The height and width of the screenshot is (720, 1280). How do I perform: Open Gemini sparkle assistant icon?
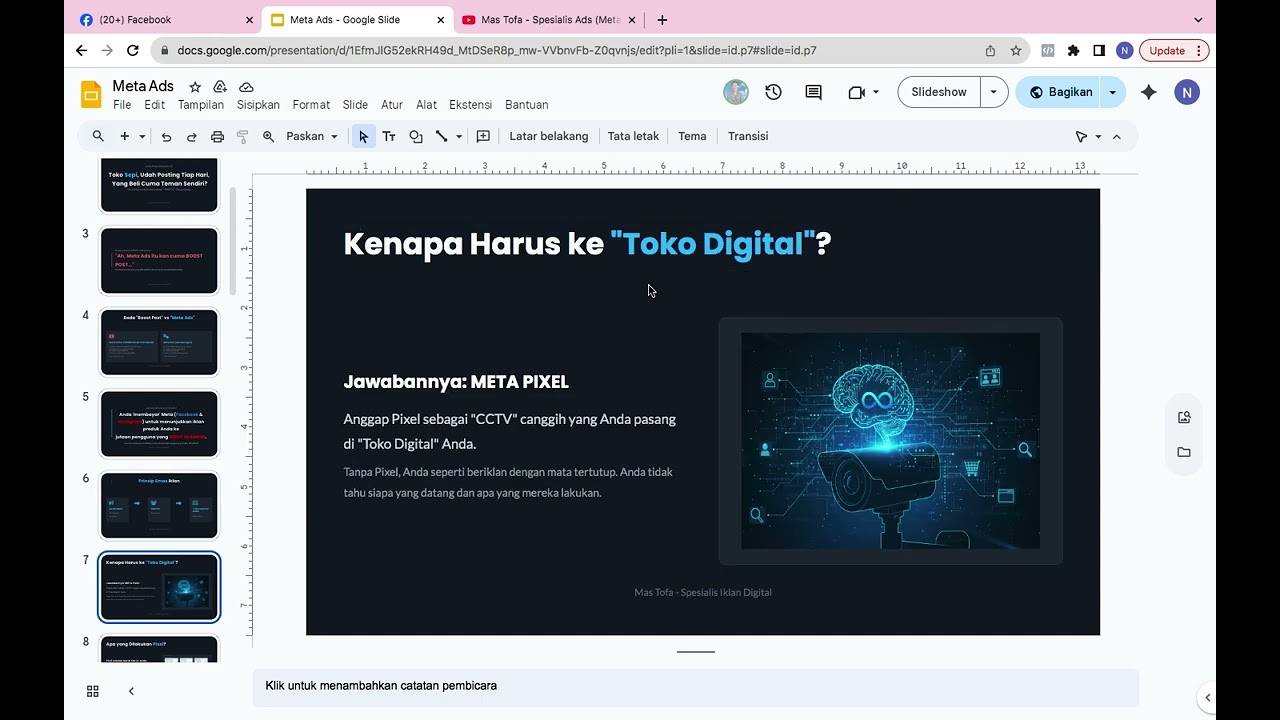click(x=1149, y=92)
